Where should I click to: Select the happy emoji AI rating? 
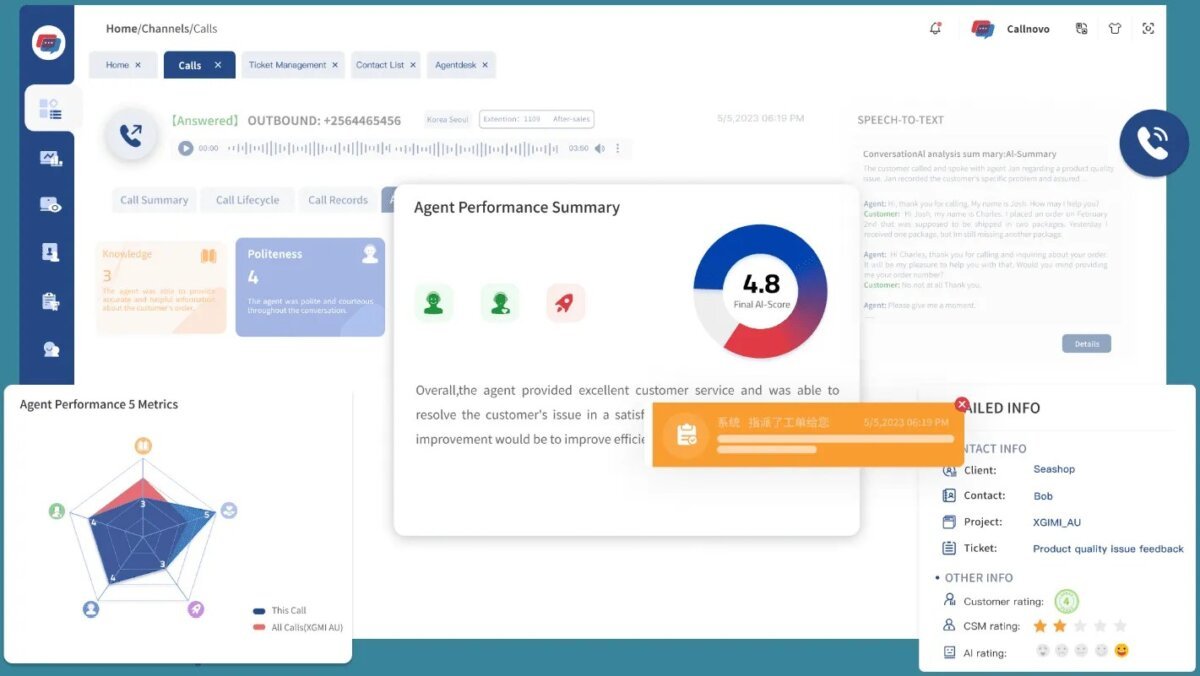point(1121,651)
